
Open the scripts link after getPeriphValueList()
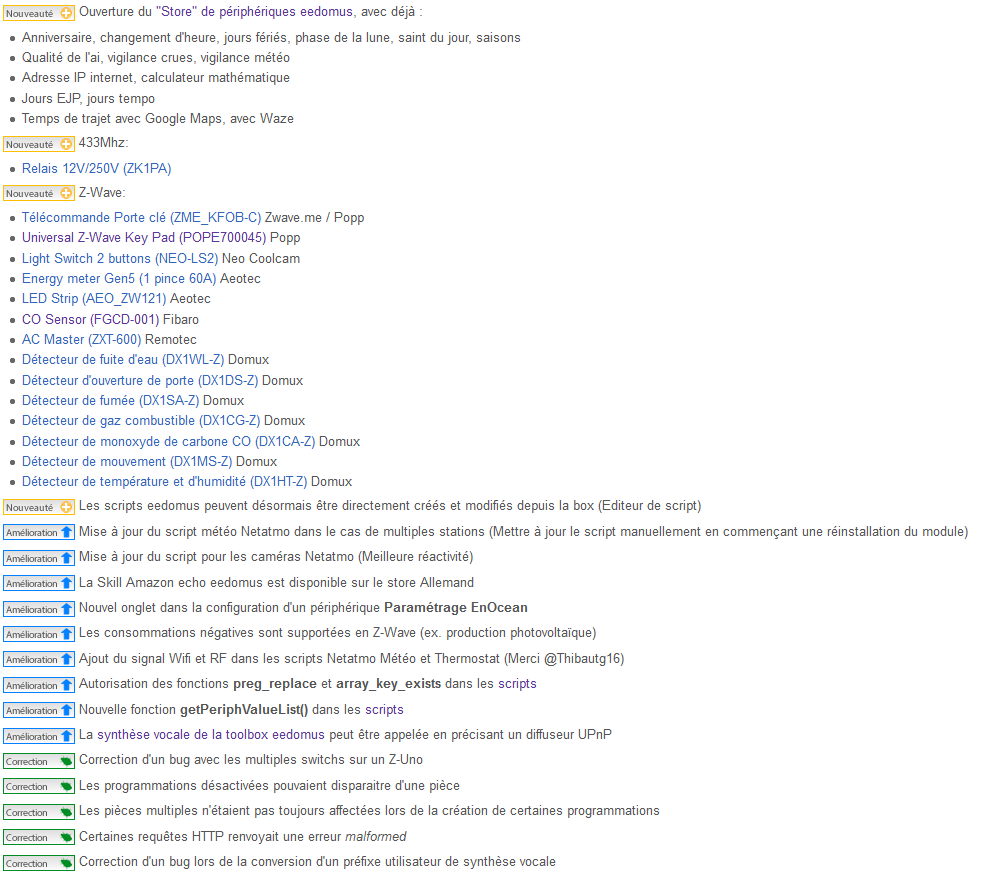[x=384, y=709]
